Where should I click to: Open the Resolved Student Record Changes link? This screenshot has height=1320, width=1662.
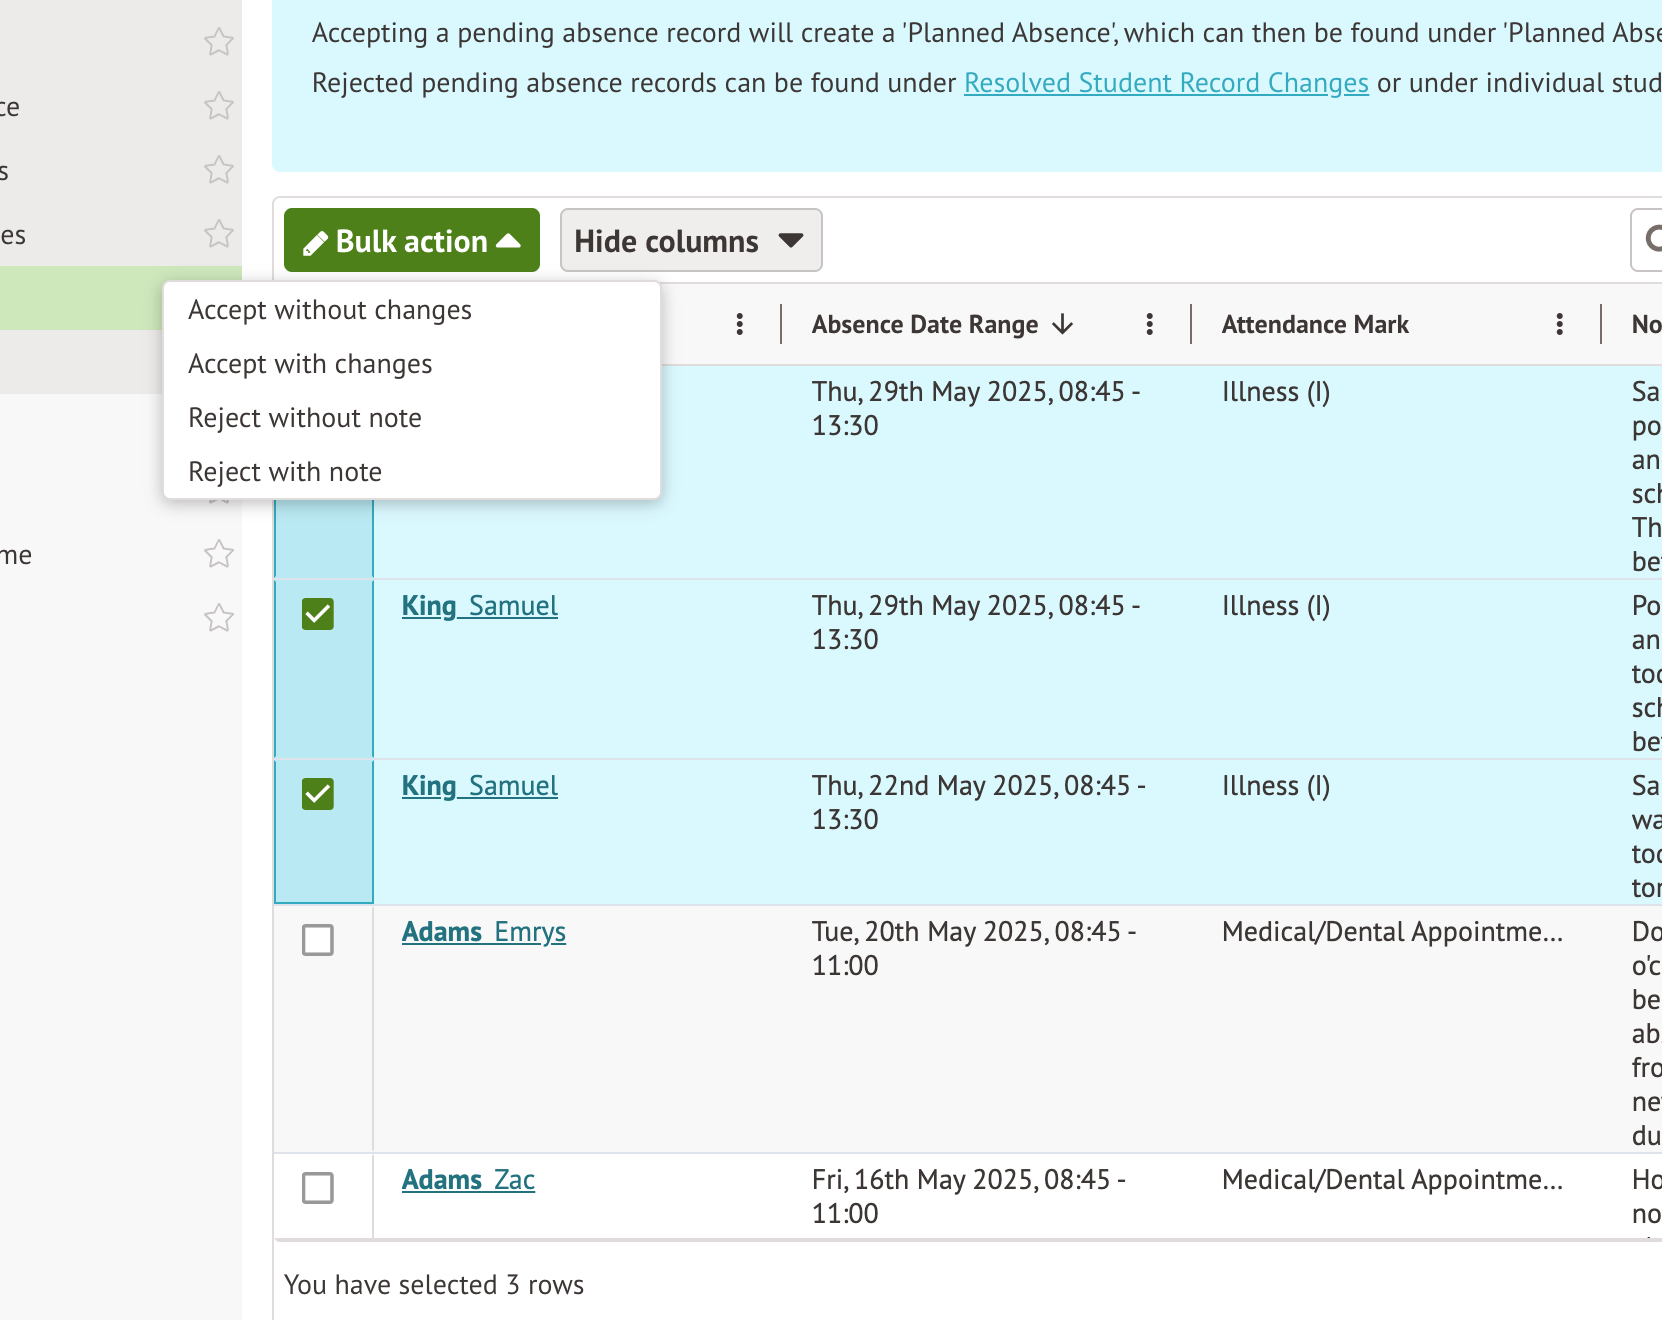(x=1165, y=83)
